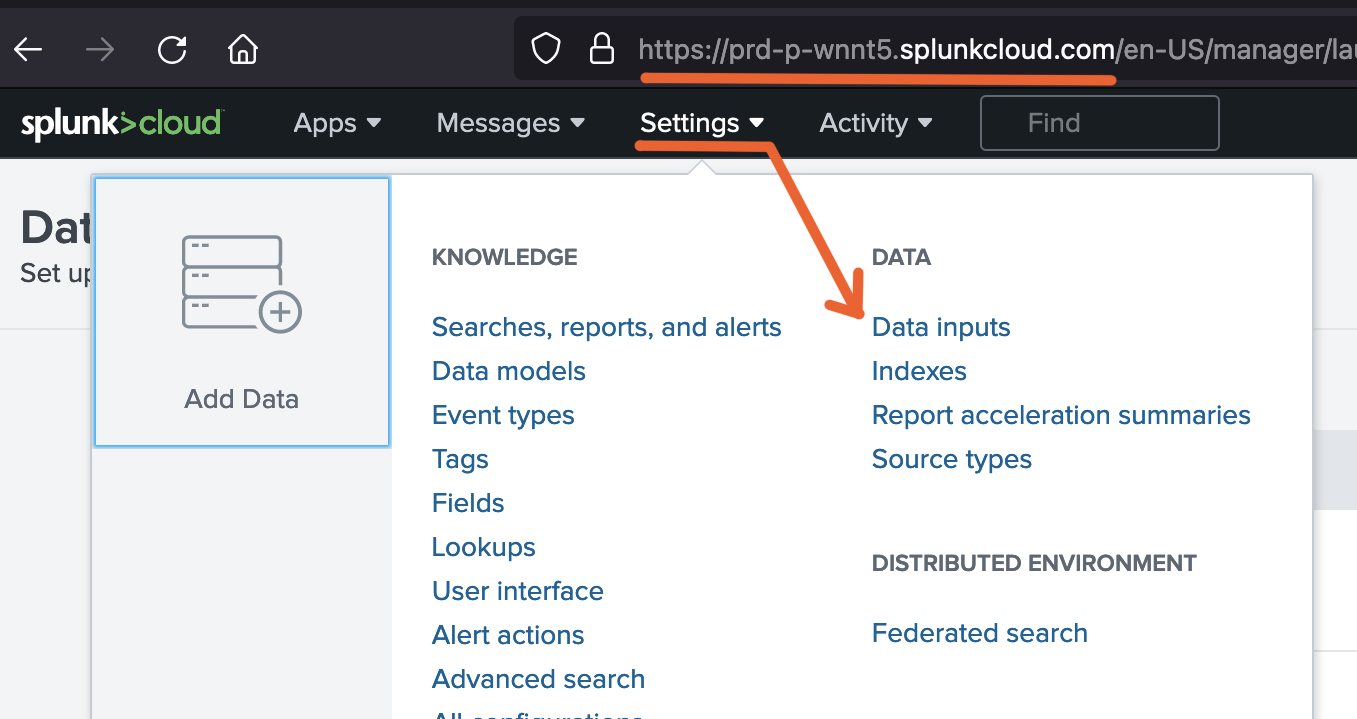Click the shield tracking protection icon
This screenshot has height=719, width=1357.
click(545, 48)
